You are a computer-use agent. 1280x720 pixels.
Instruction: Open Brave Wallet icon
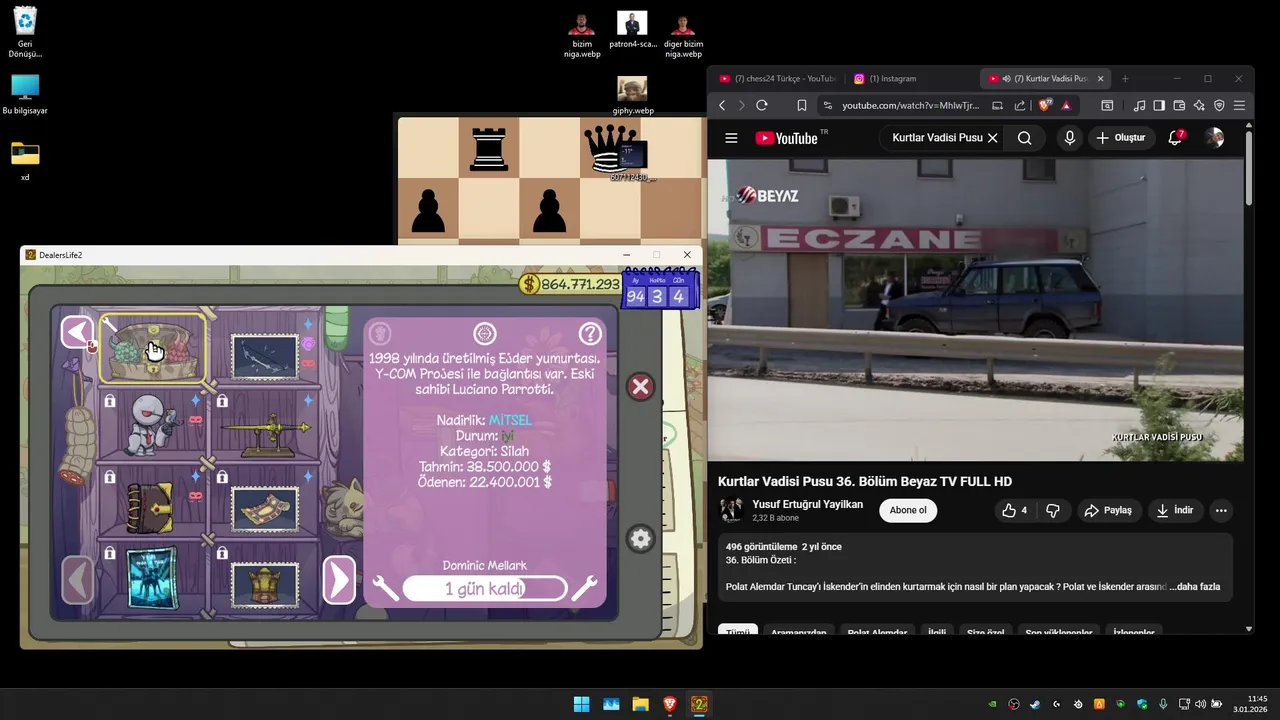(x=1179, y=105)
